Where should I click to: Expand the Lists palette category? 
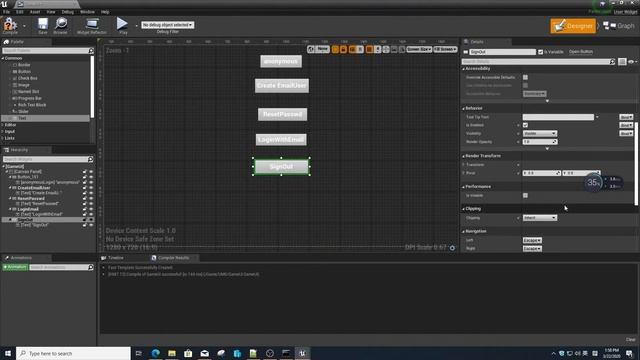coord(3,138)
